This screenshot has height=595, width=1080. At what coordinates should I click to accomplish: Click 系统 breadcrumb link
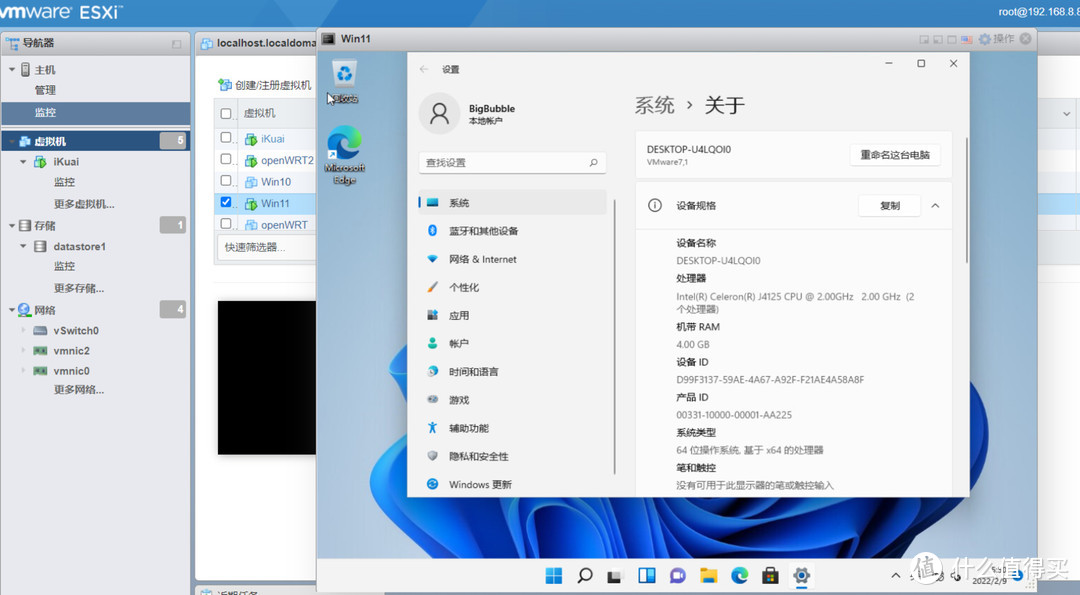(654, 105)
